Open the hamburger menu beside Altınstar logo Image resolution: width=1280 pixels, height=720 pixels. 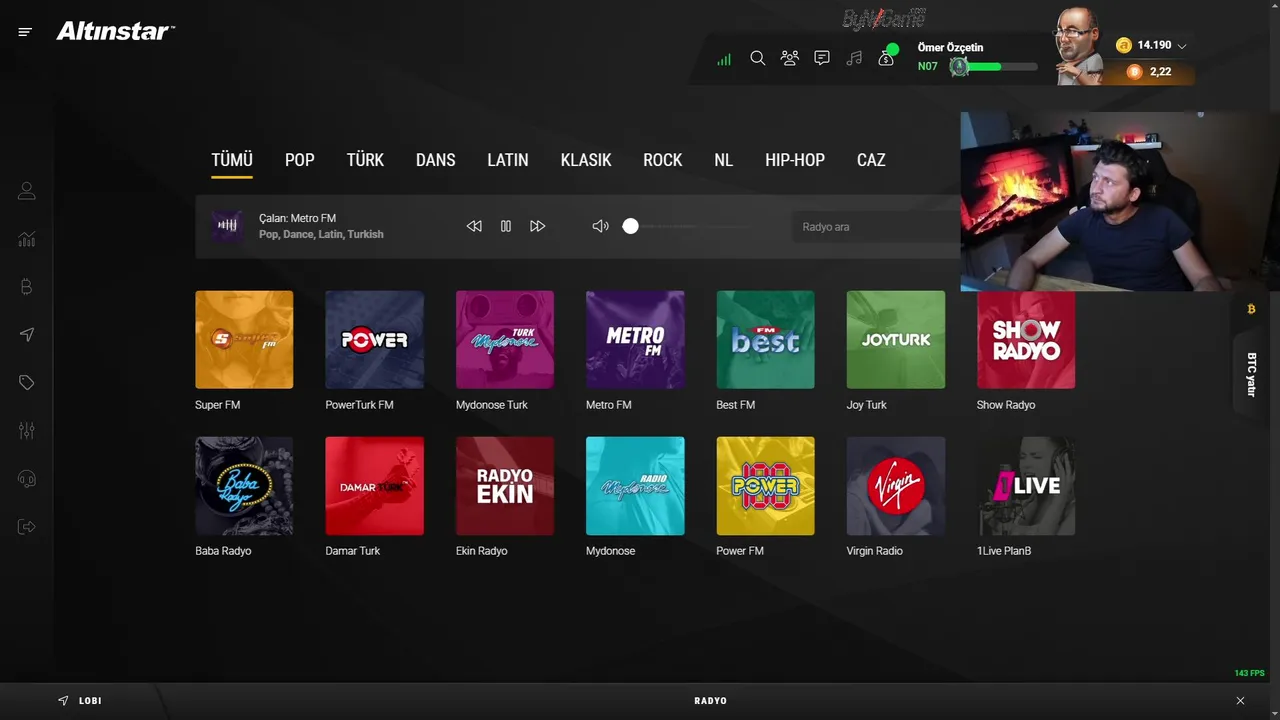tap(25, 32)
